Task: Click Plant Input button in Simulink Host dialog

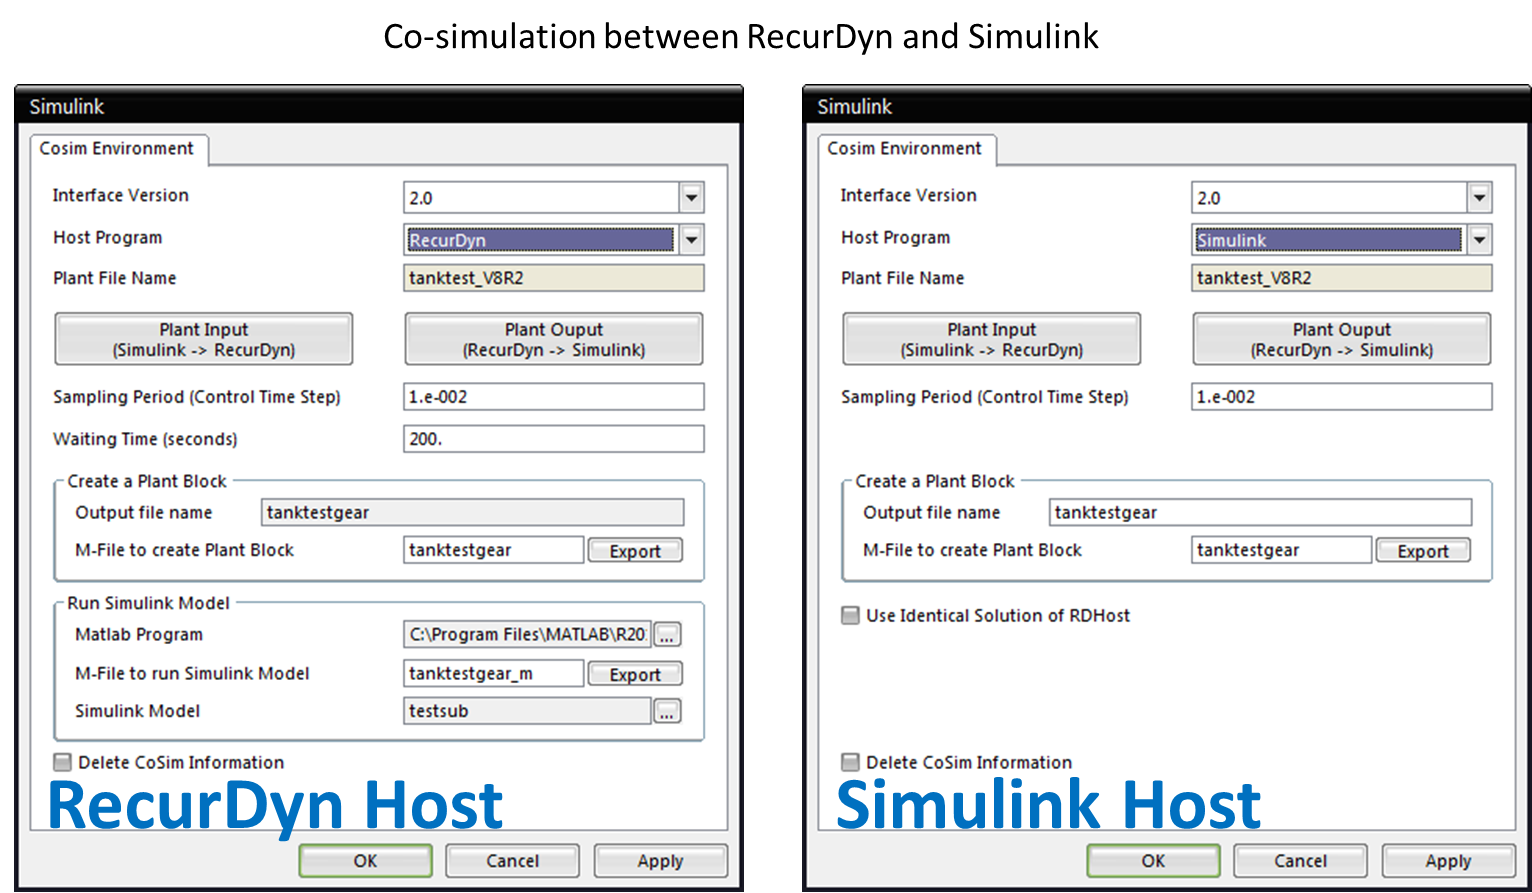Action: (x=992, y=339)
